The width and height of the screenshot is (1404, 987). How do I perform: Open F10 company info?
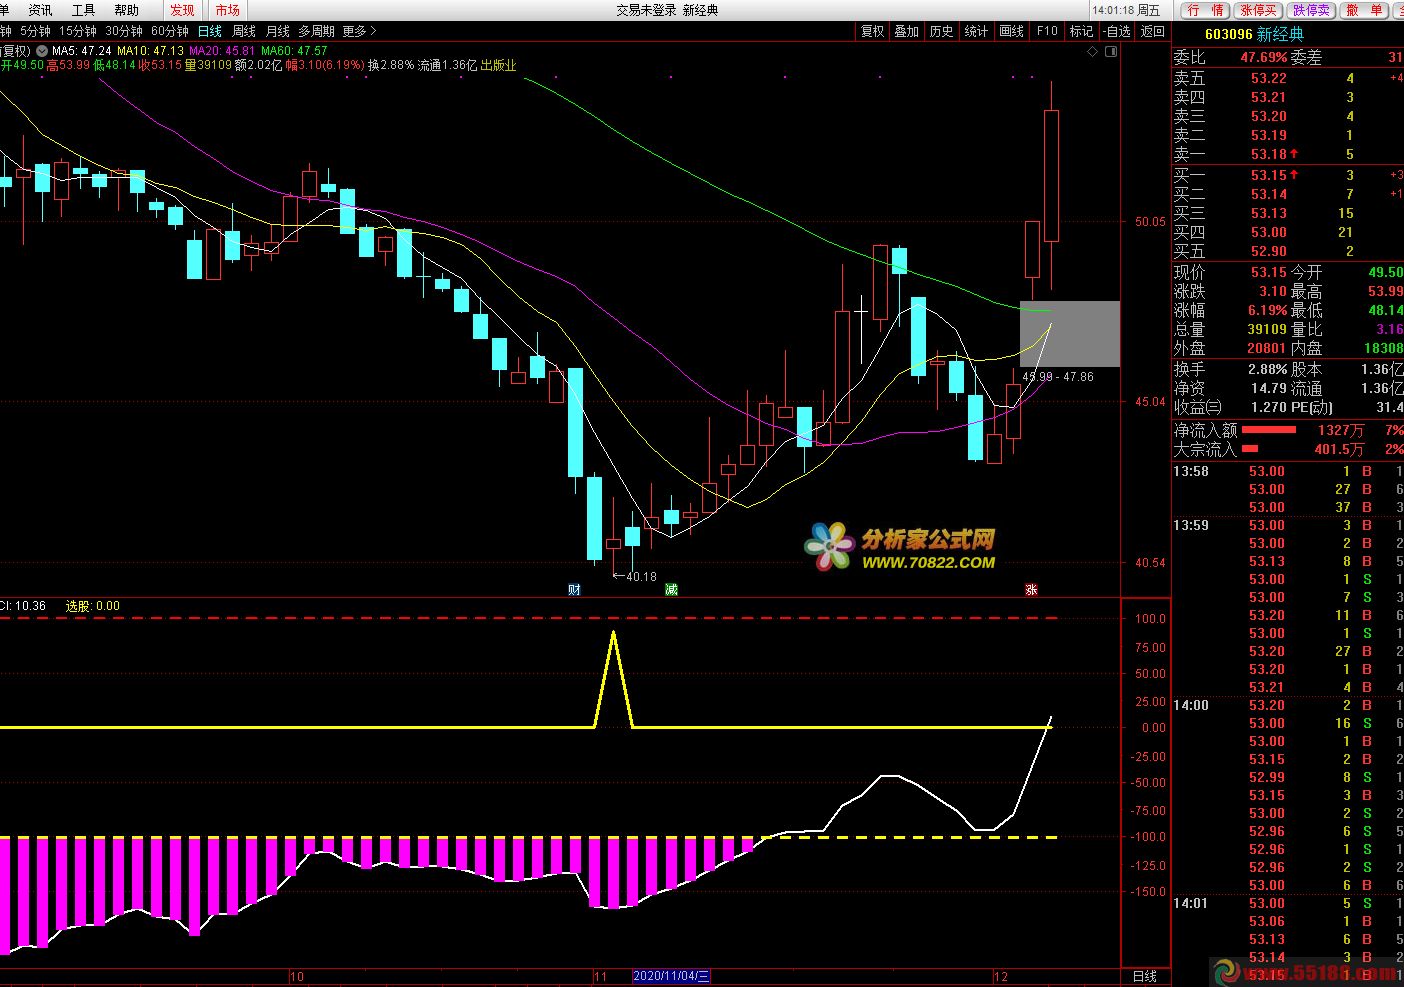click(x=1047, y=31)
